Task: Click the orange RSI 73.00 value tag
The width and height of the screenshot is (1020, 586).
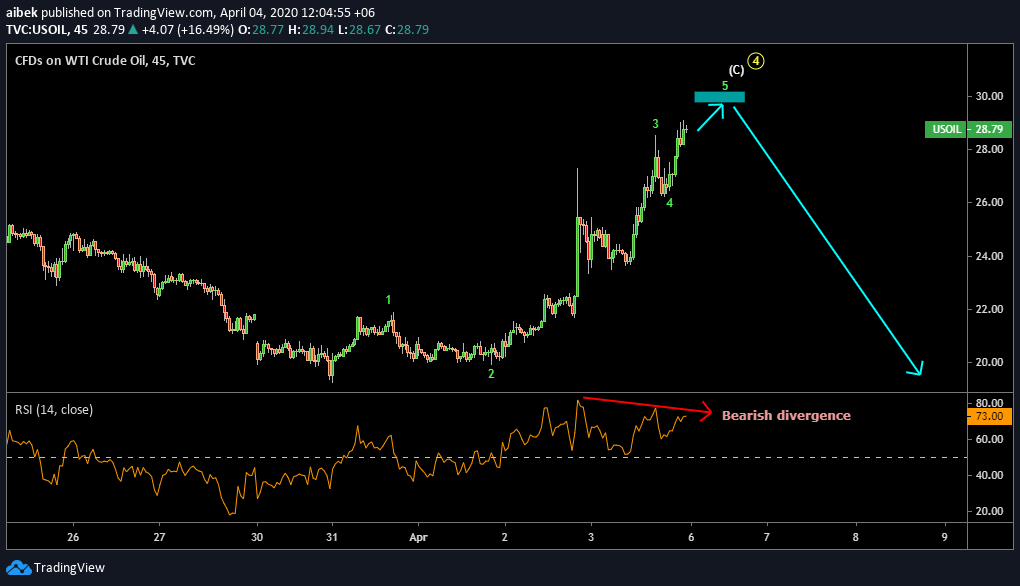Action: point(989,416)
